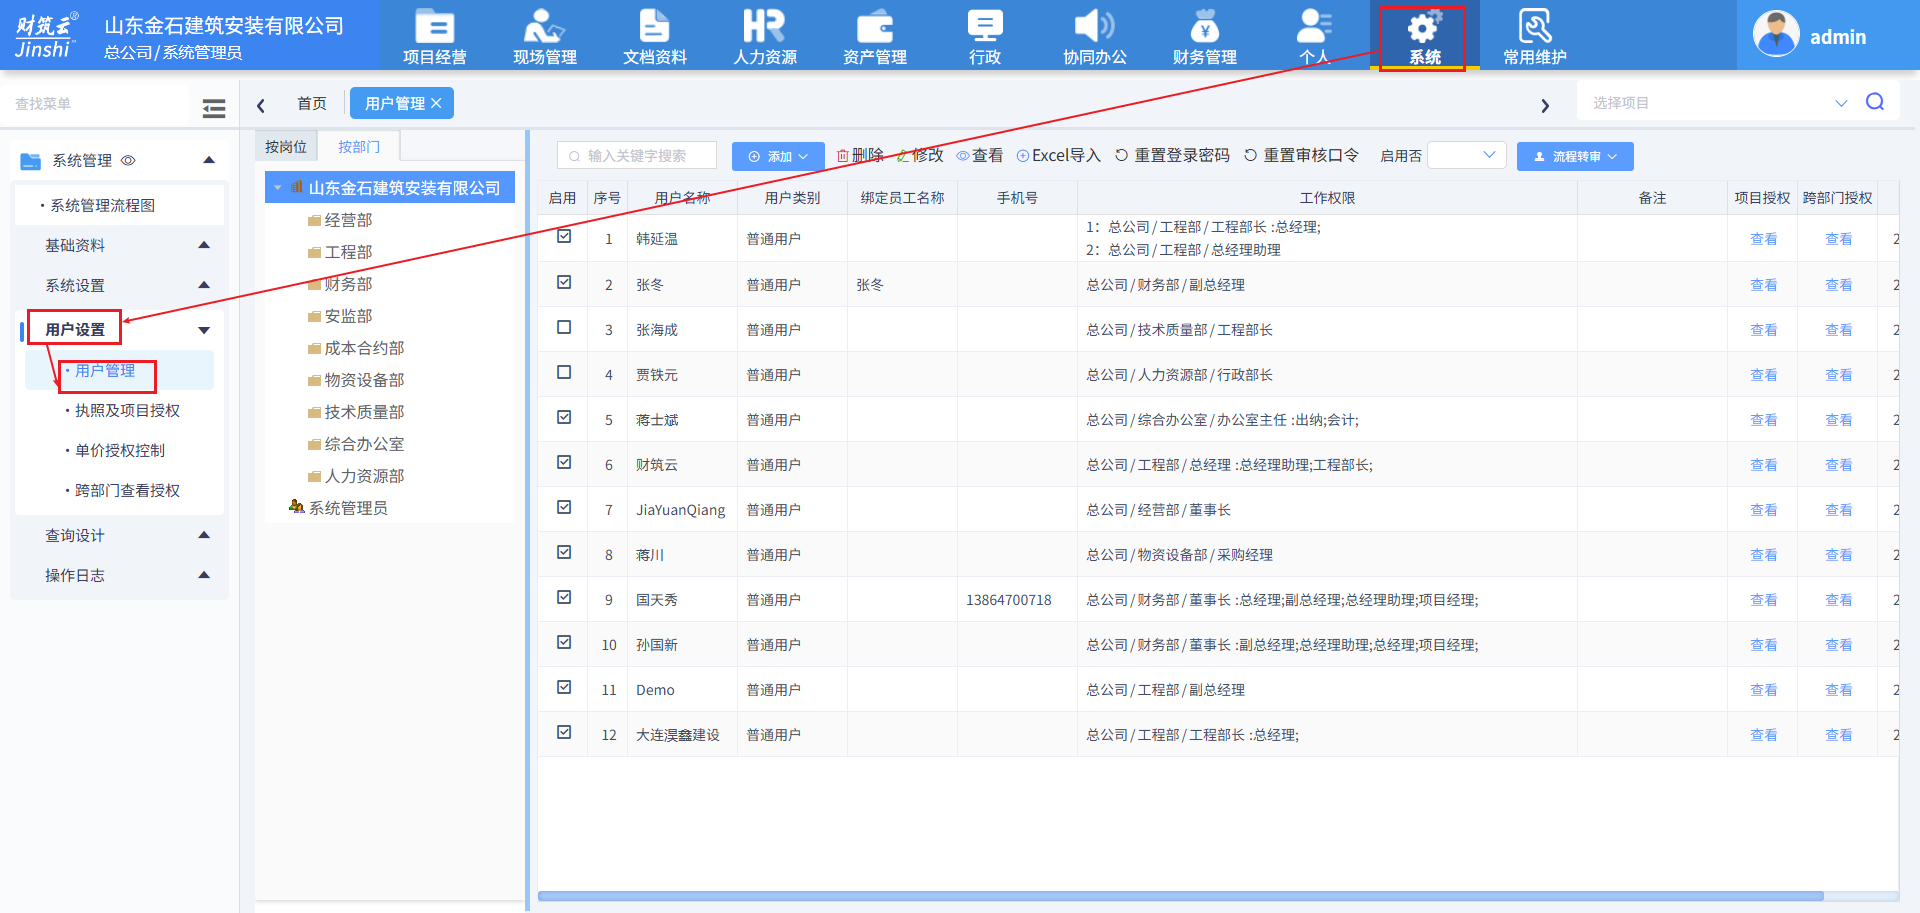Click the 输入关键字搜索 input field
Screen dimensions: 1920x913
637,155
